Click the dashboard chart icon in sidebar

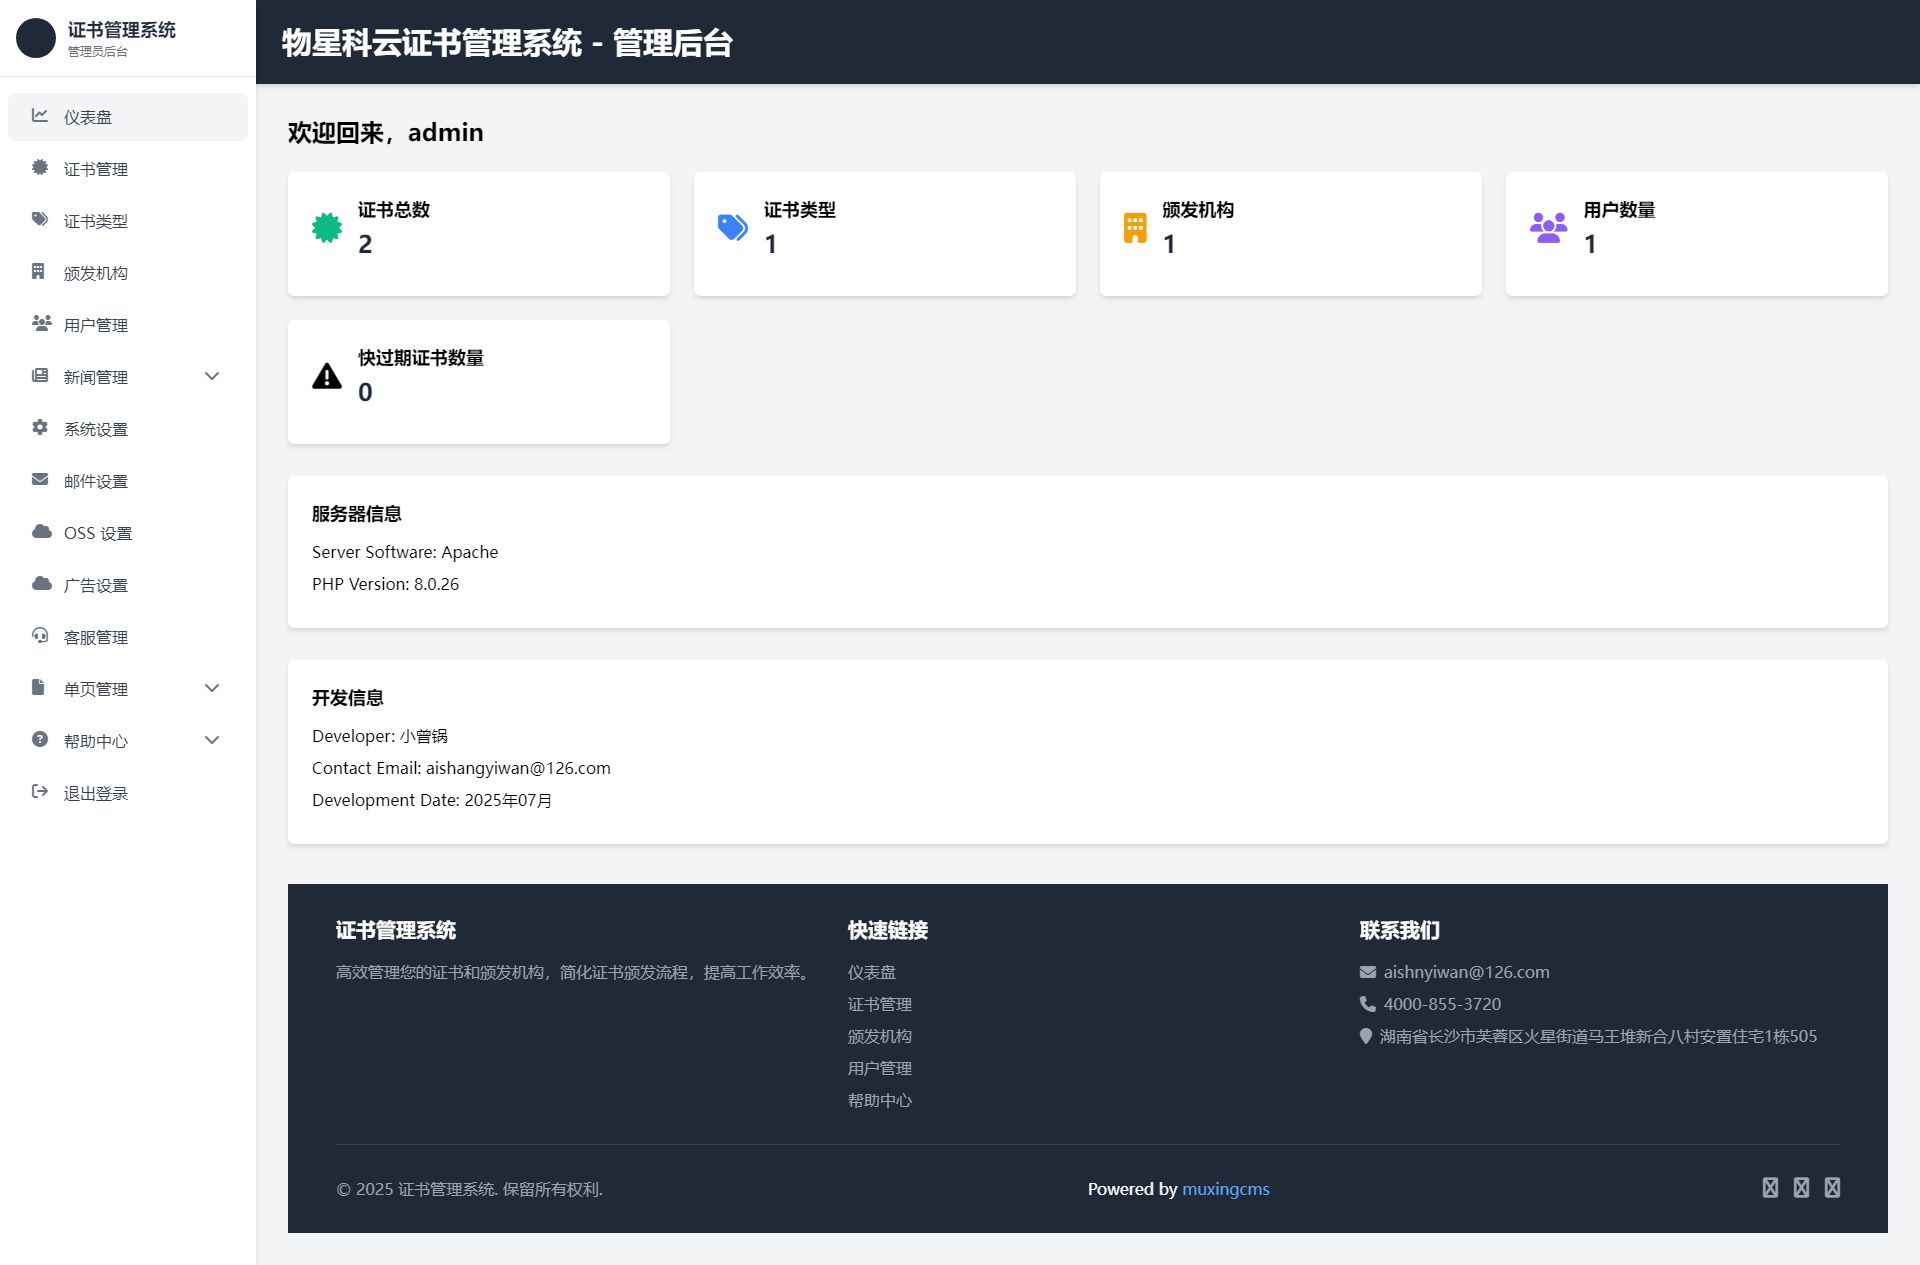pos(40,116)
